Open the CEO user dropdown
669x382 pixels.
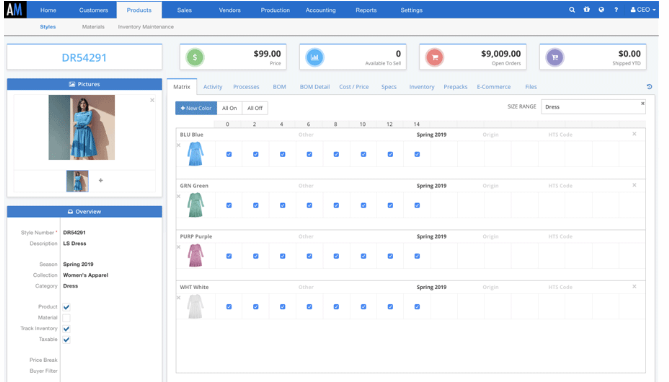point(643,9)
